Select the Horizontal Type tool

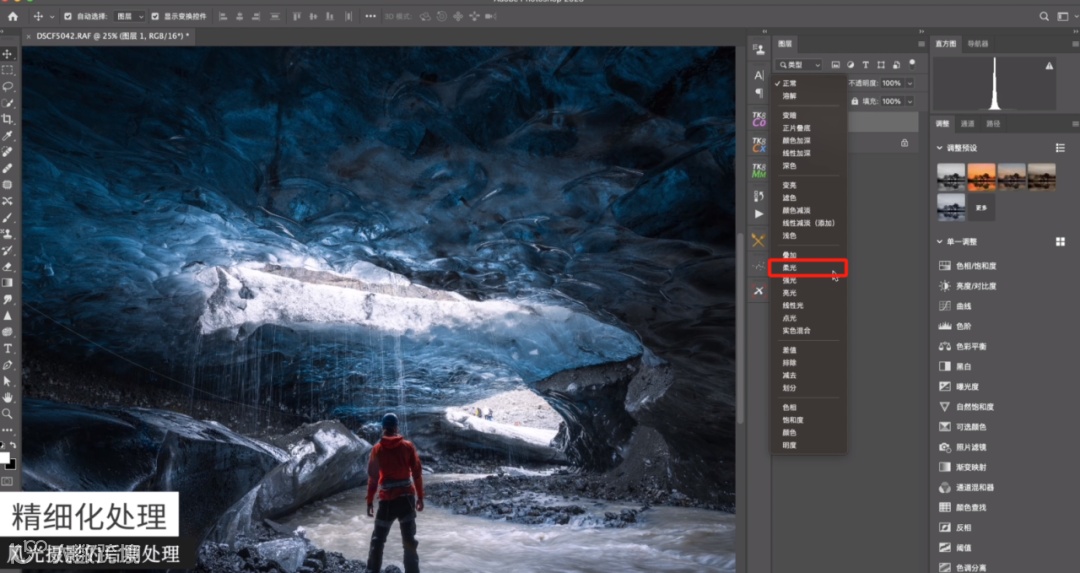[8, 348]
